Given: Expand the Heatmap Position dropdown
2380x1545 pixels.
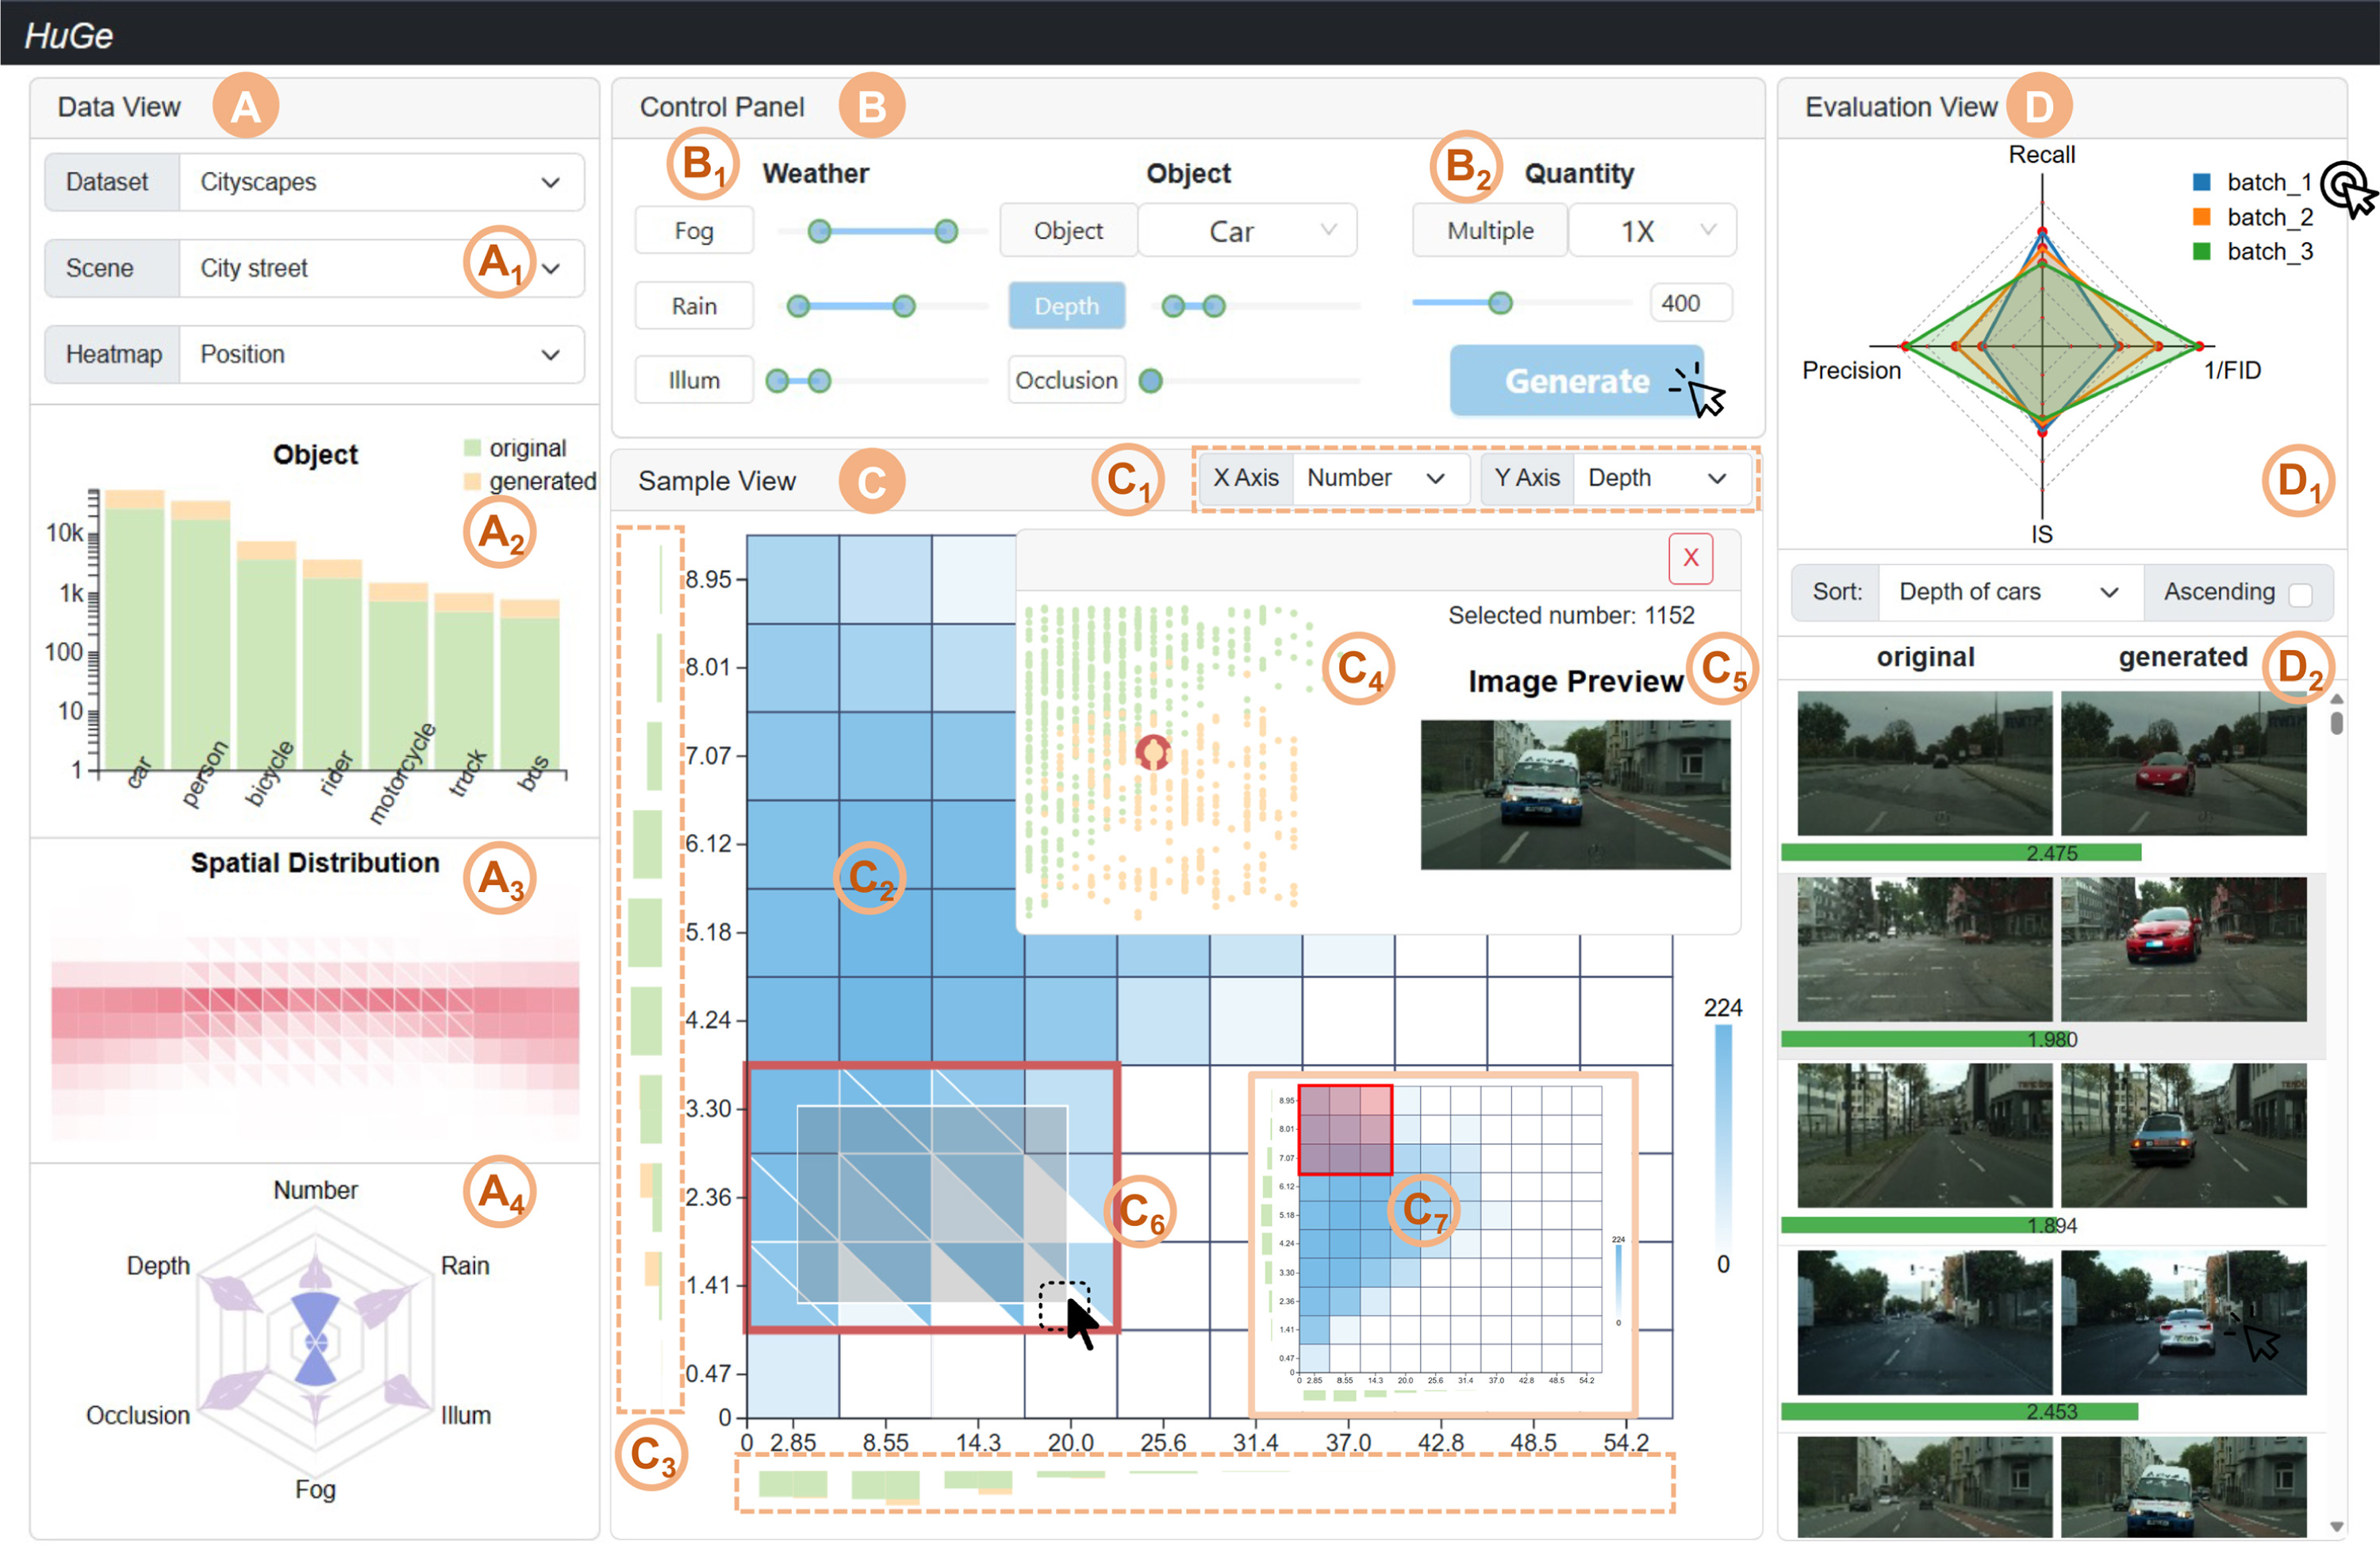Looking at the screenshot, I should (x=380, y=354).
